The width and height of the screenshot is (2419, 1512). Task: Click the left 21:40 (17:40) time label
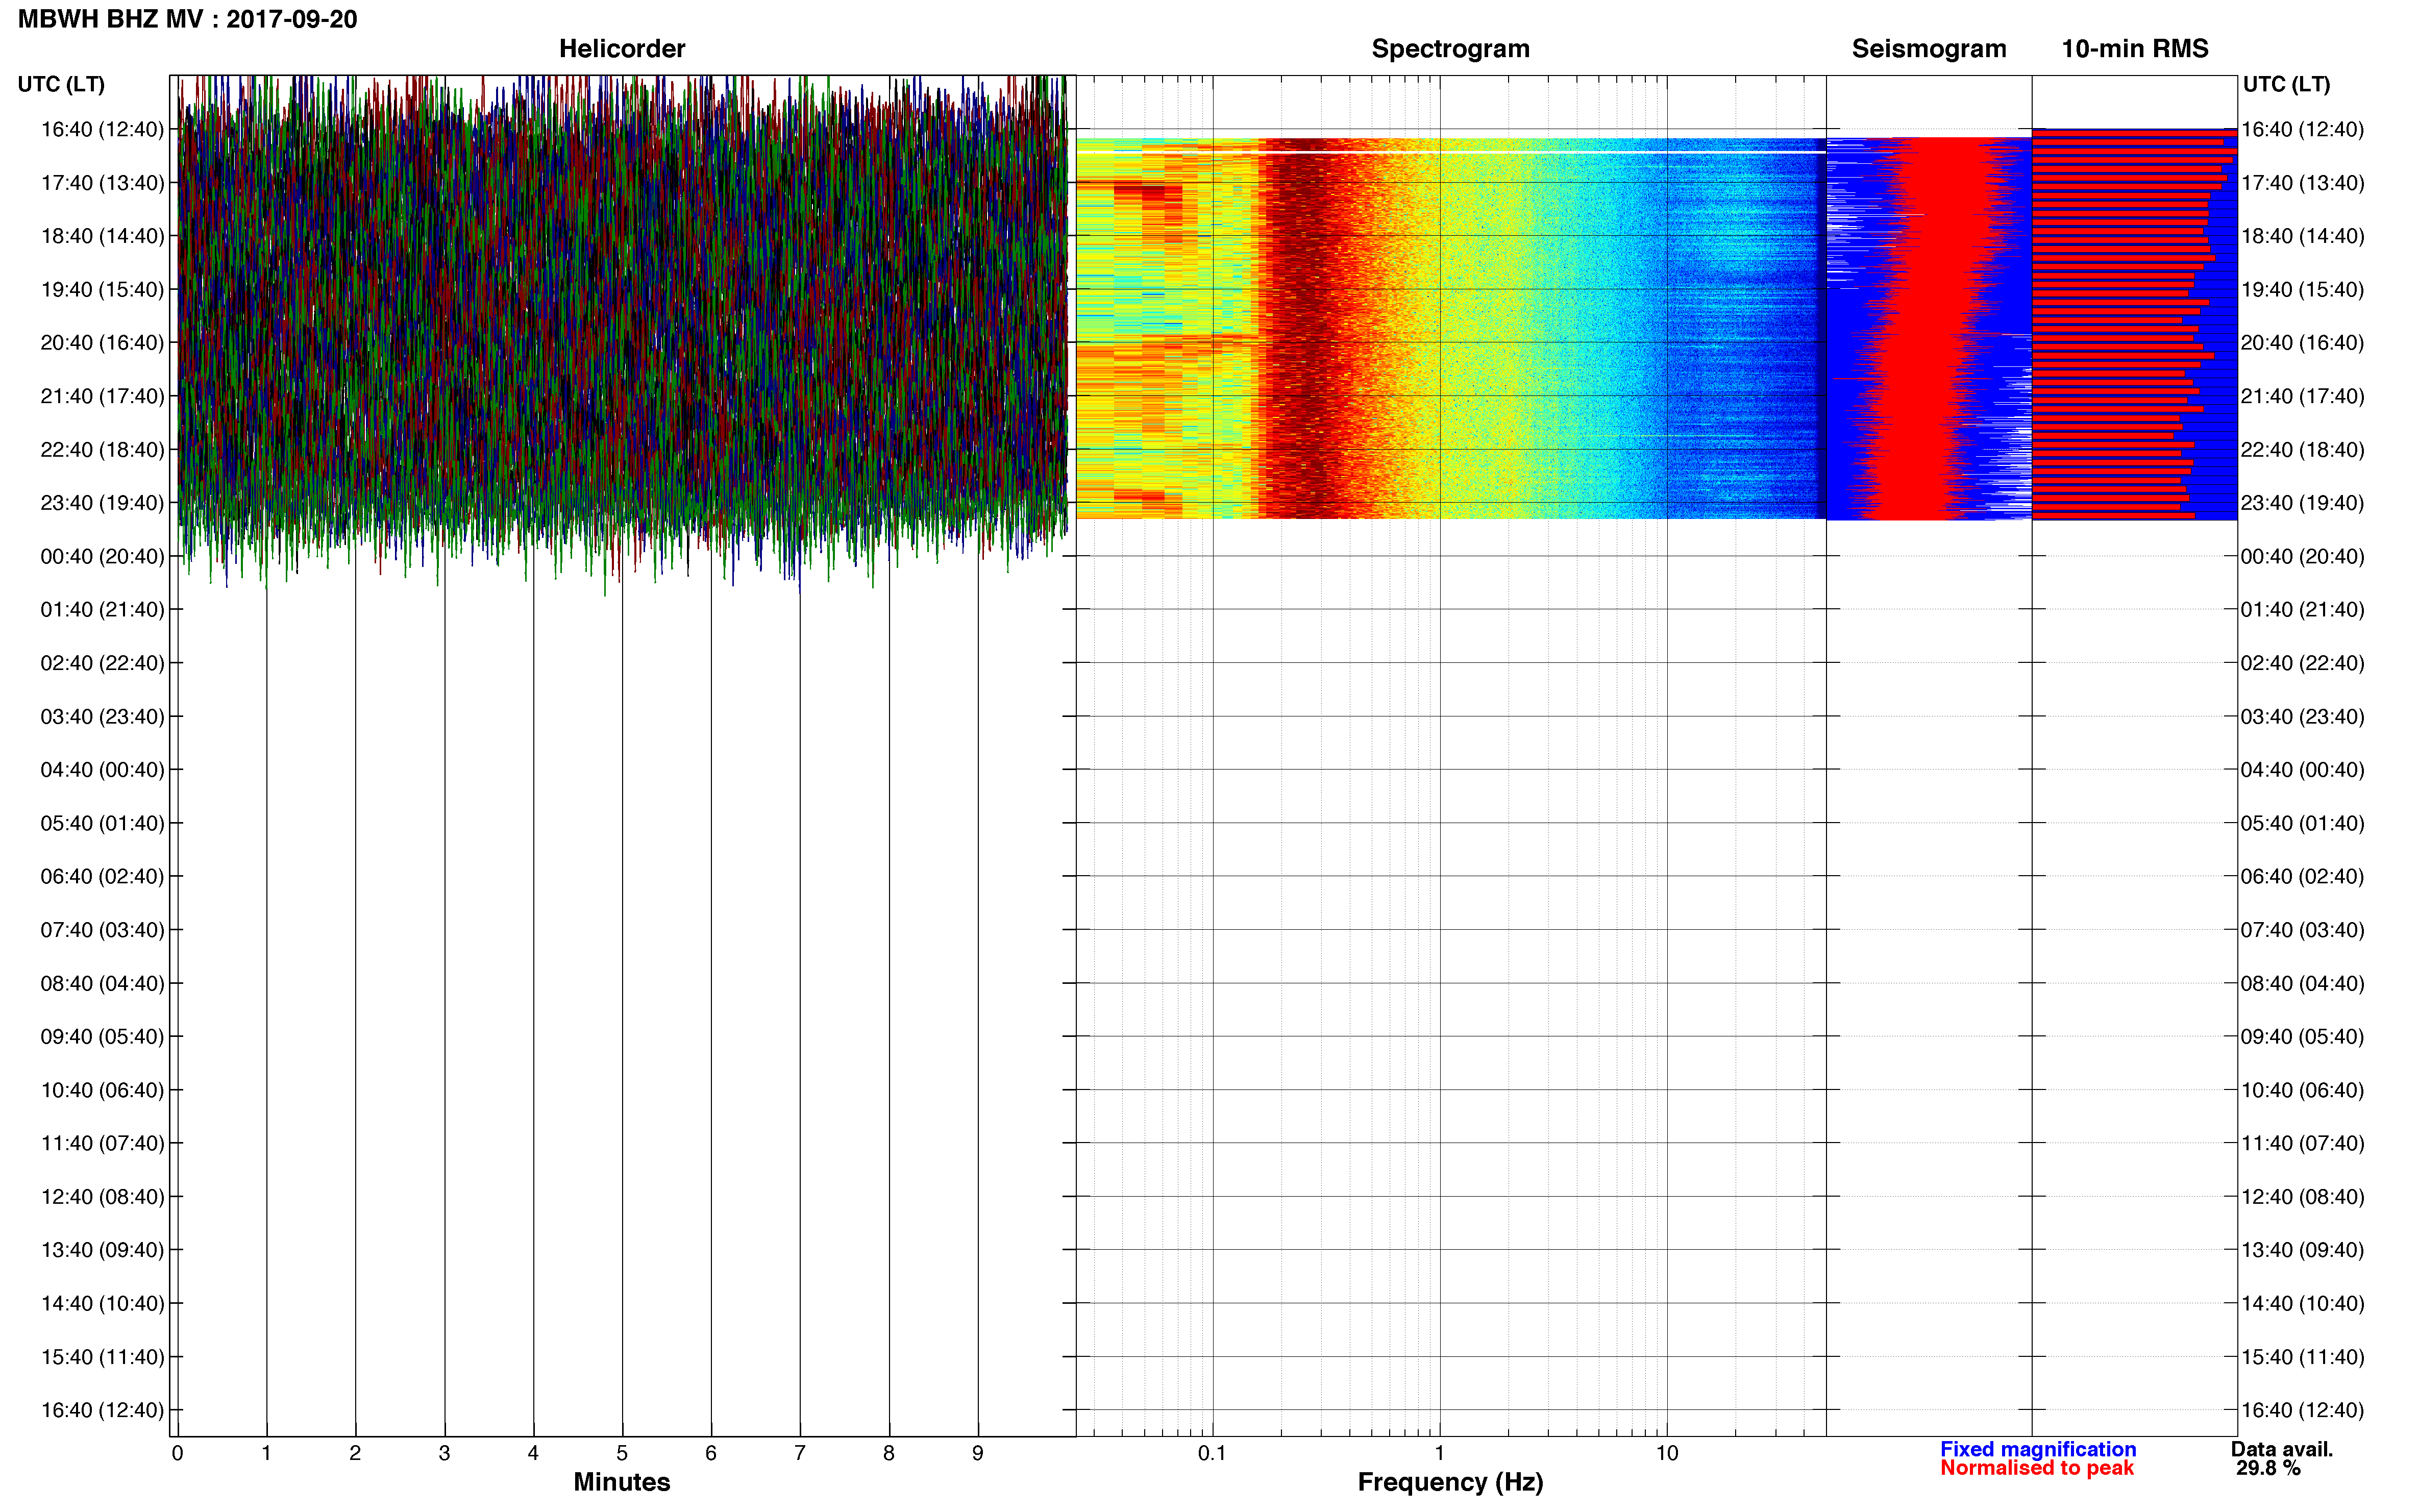tap(102, 396)
